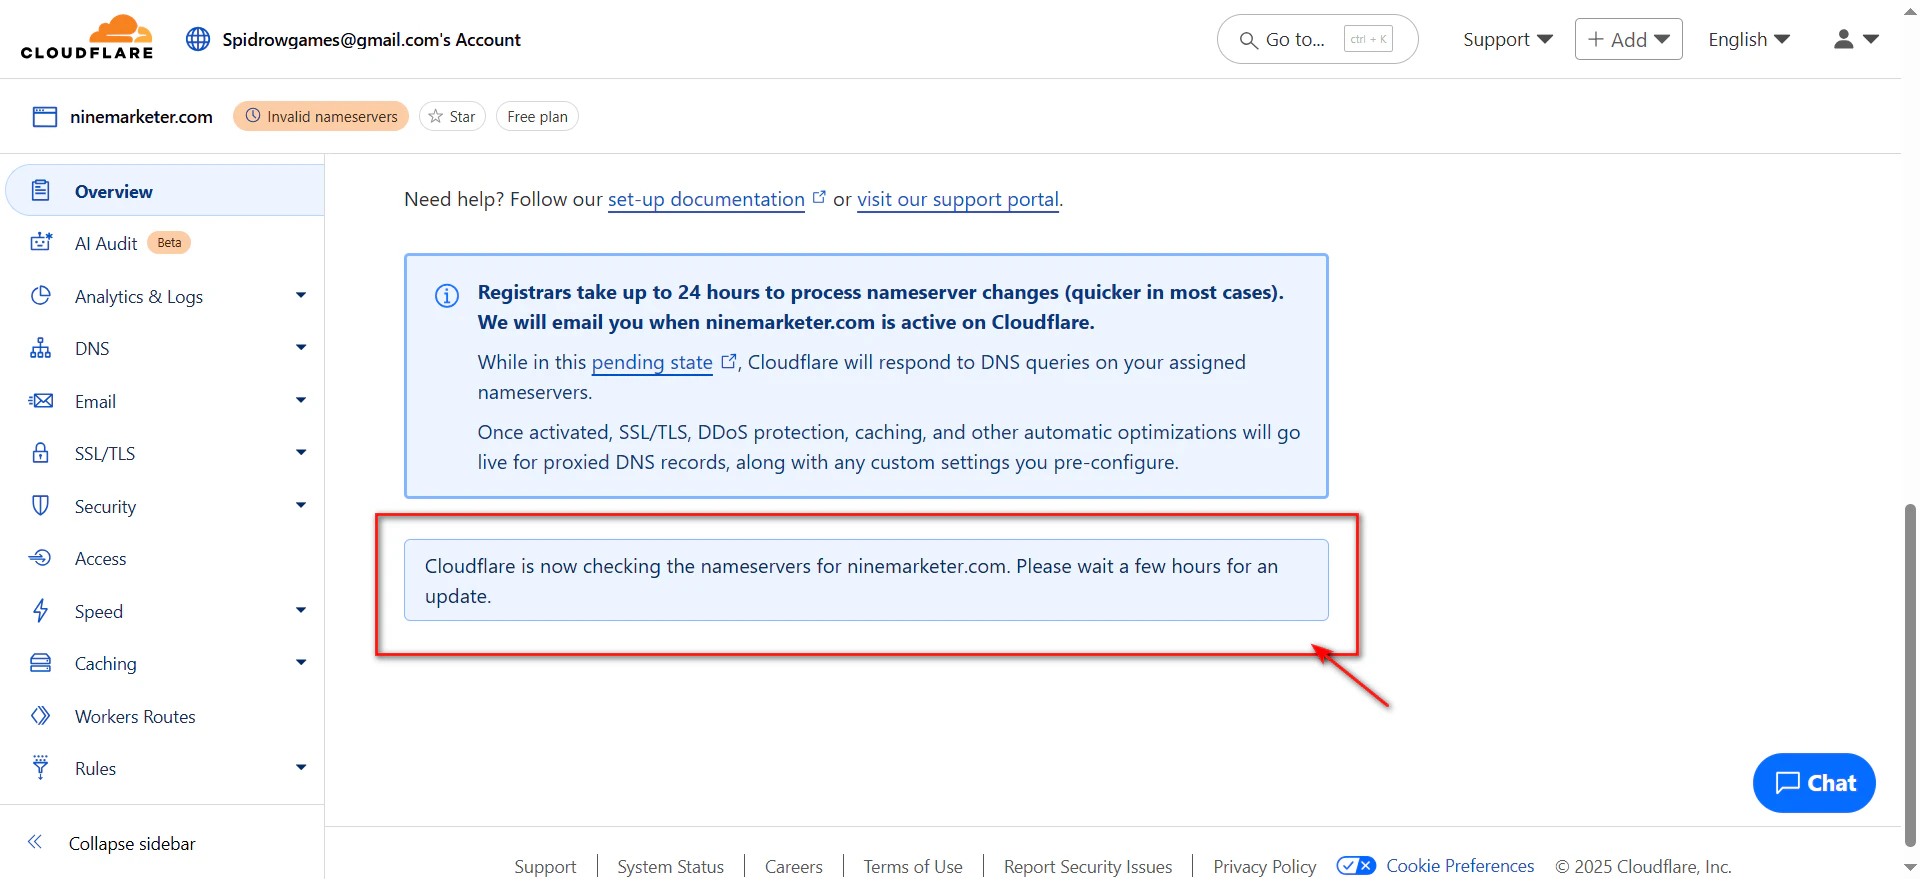1920x879 pixels.
Task: Expand the Email menu arrow
Action: (301, 400)
